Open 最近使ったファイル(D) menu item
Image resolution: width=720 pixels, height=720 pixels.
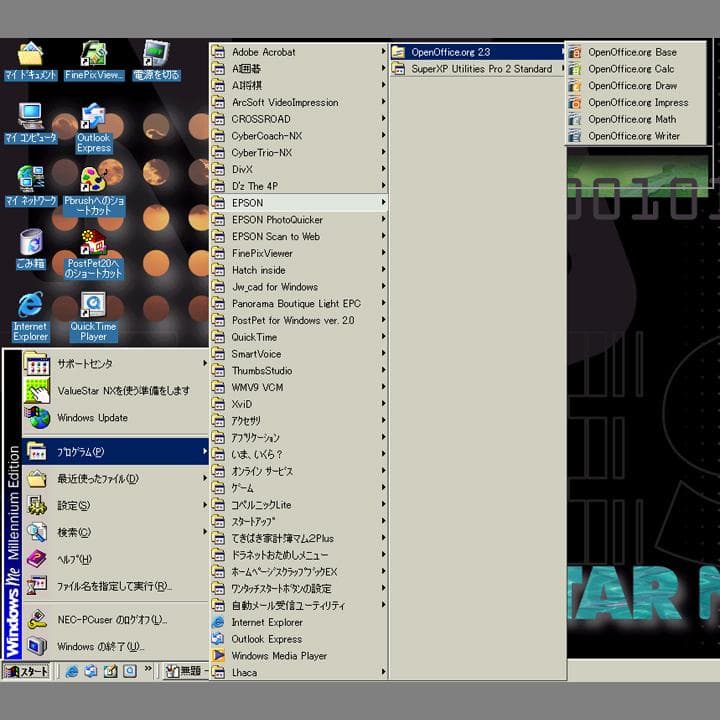click(x=115, y=479)
